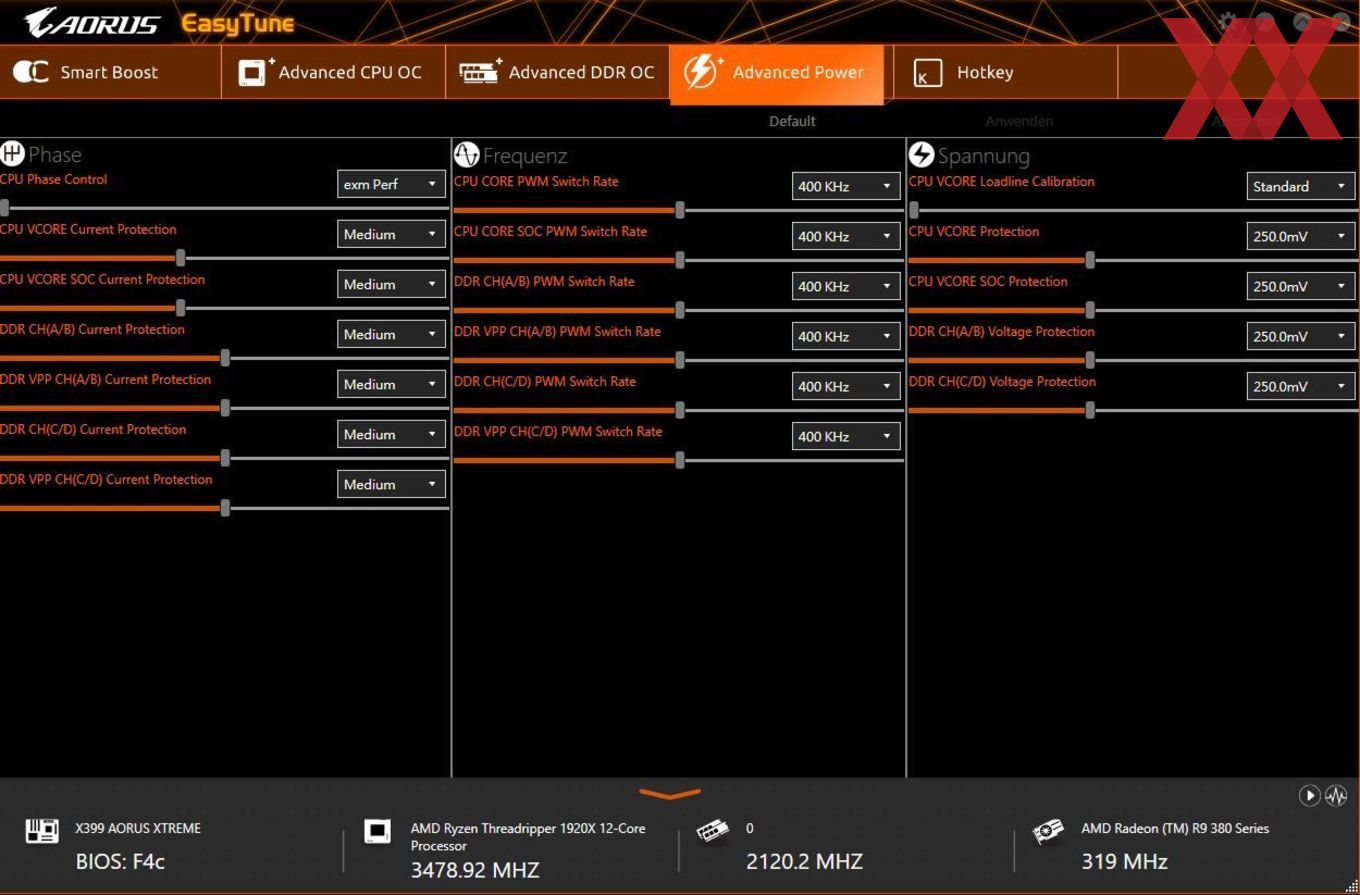
Task: Click CPU VCORE SOC Current Protection slider handle
Action: click(180, 308)
